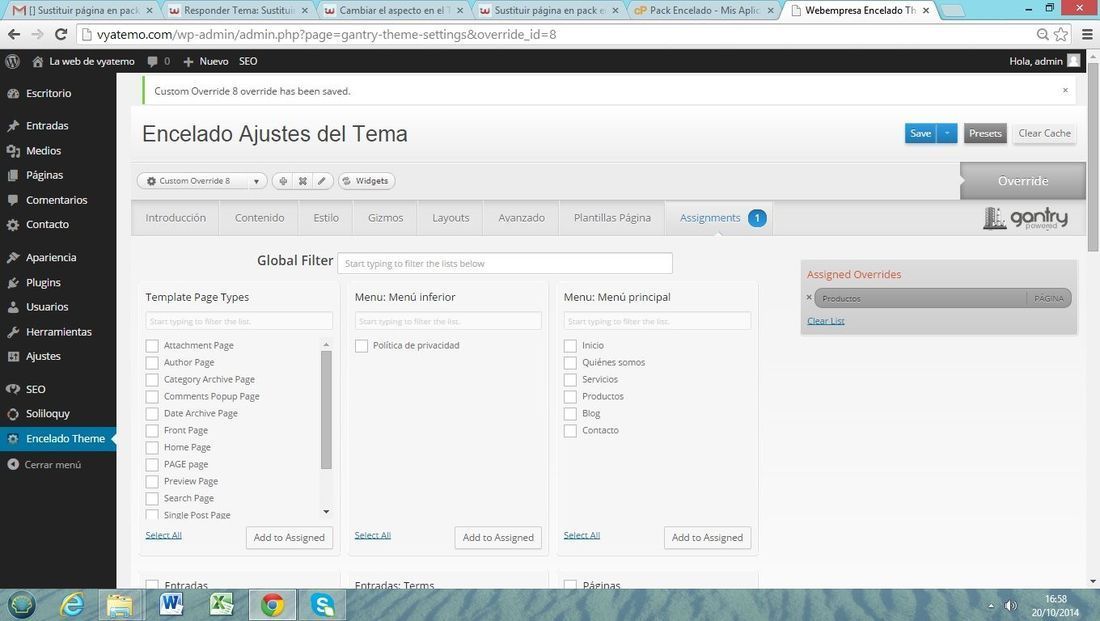
Task: Click the WordPress logo in admin bar
Action: [x=12, y=61]
